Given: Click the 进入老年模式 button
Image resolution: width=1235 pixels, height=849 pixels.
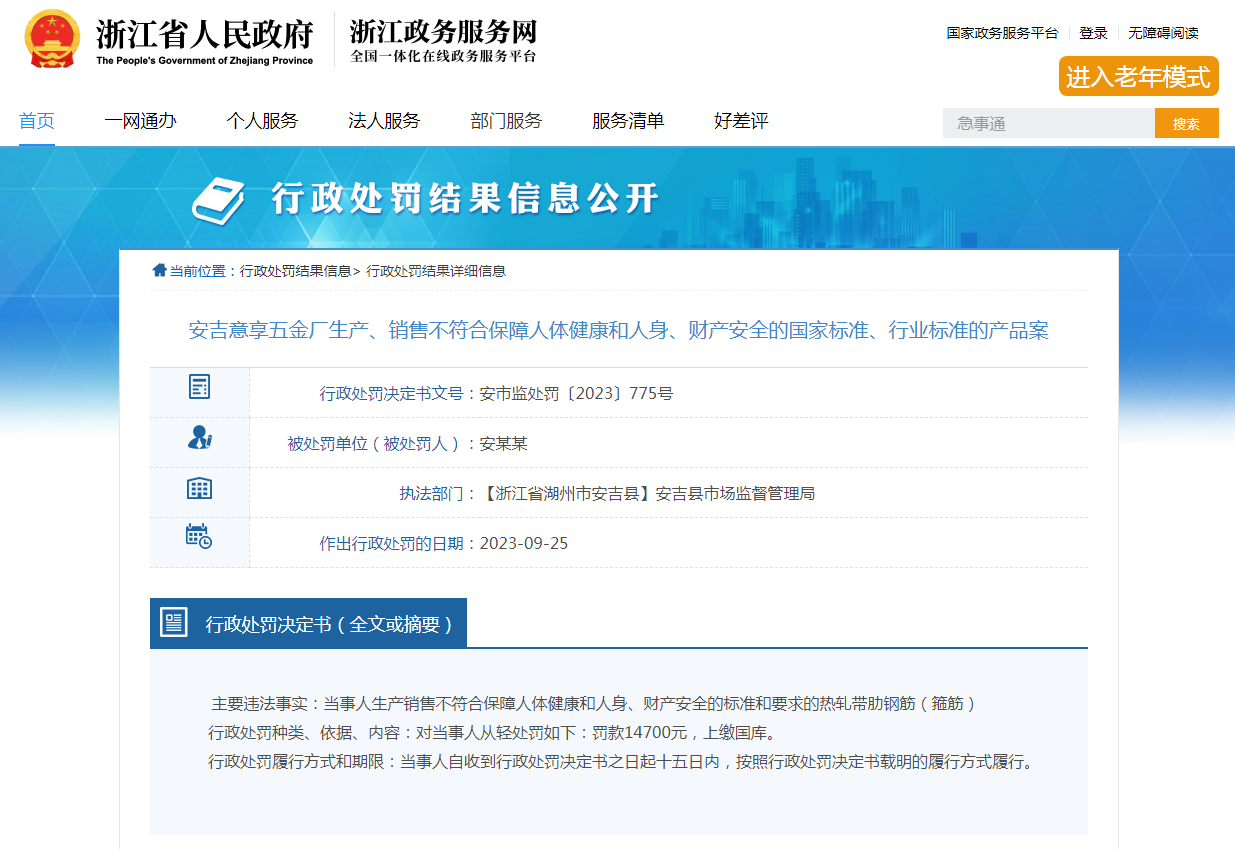Looking at the screenshot, I should (1138, 76).
